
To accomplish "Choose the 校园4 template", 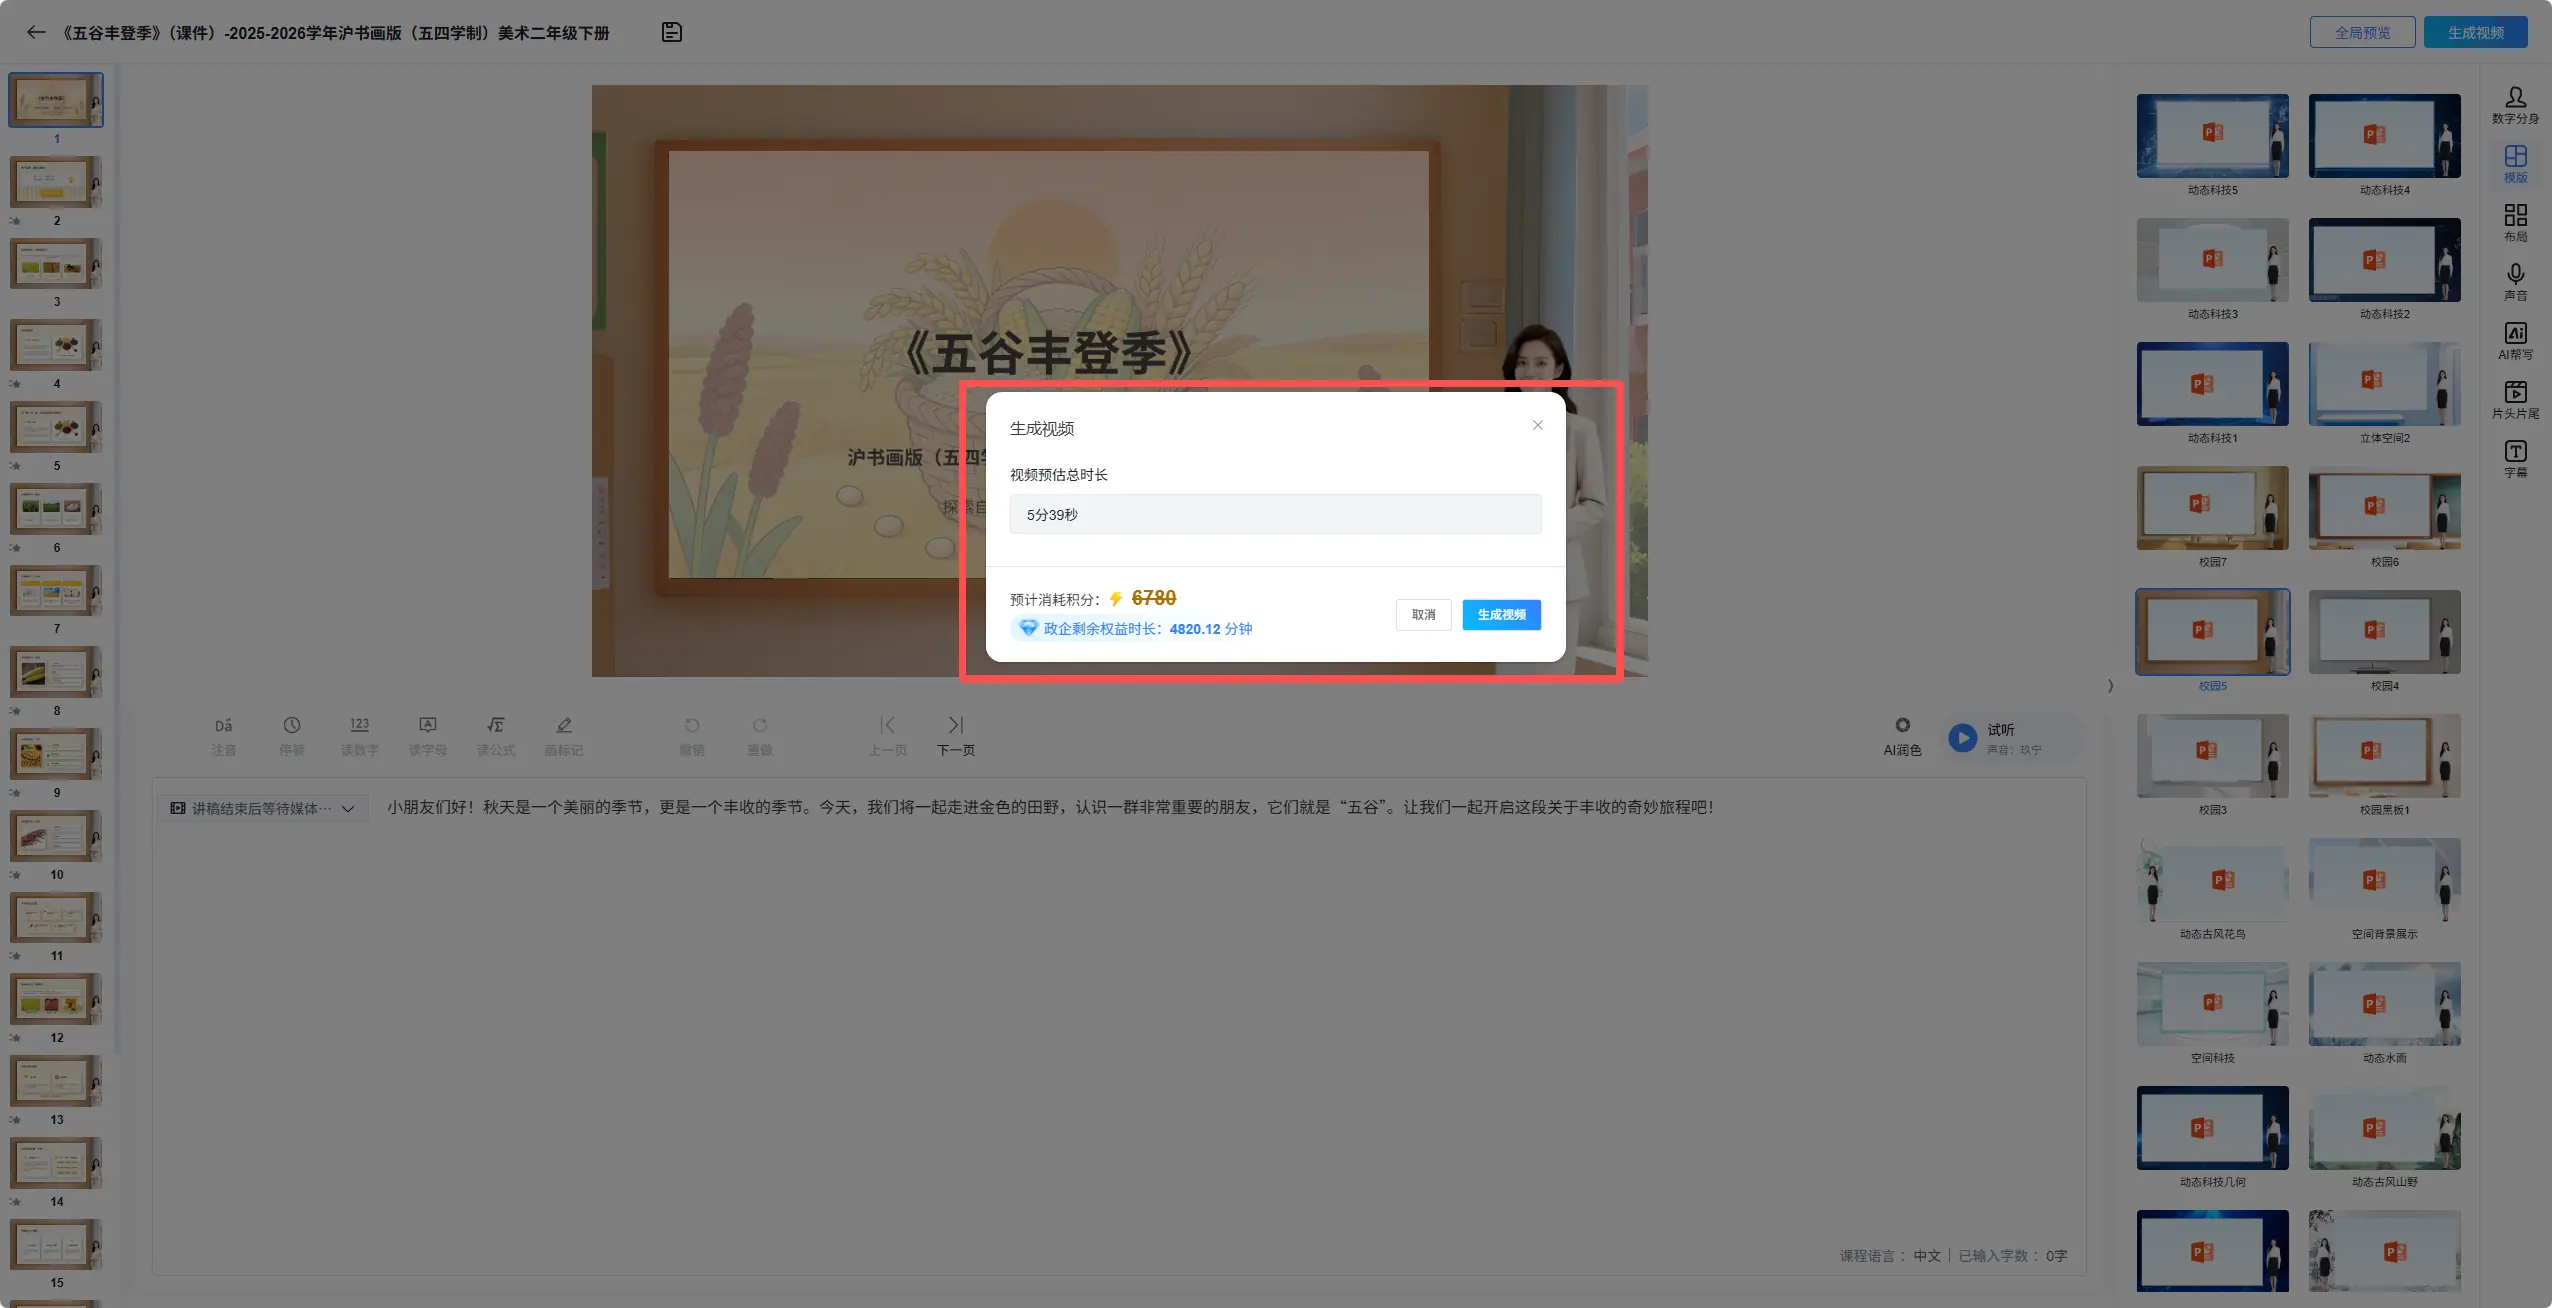I will tap(2384, 632).
